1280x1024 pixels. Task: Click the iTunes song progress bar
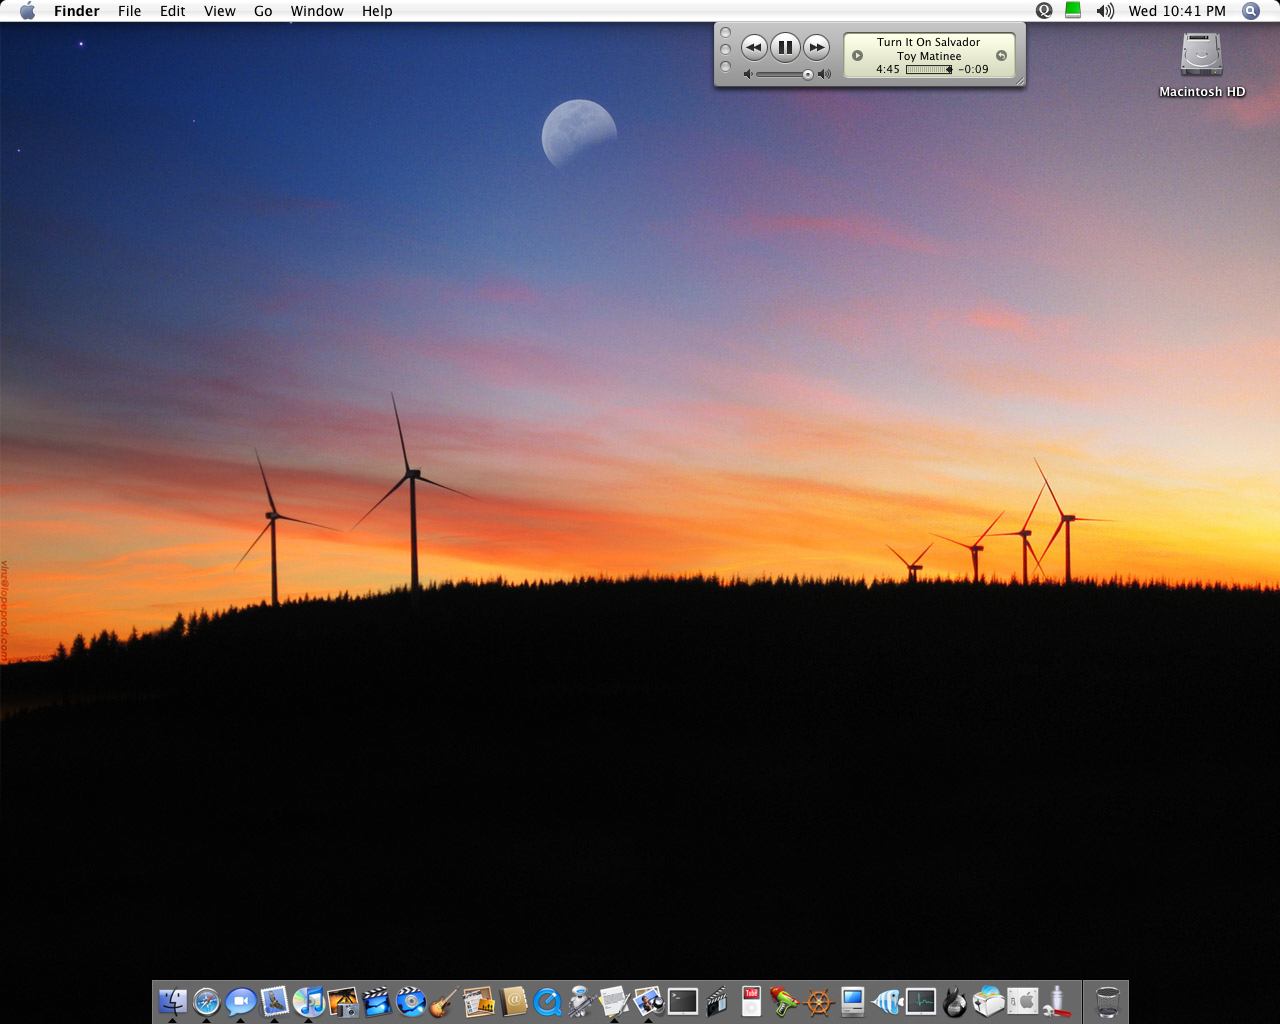(x=929, y=70)
